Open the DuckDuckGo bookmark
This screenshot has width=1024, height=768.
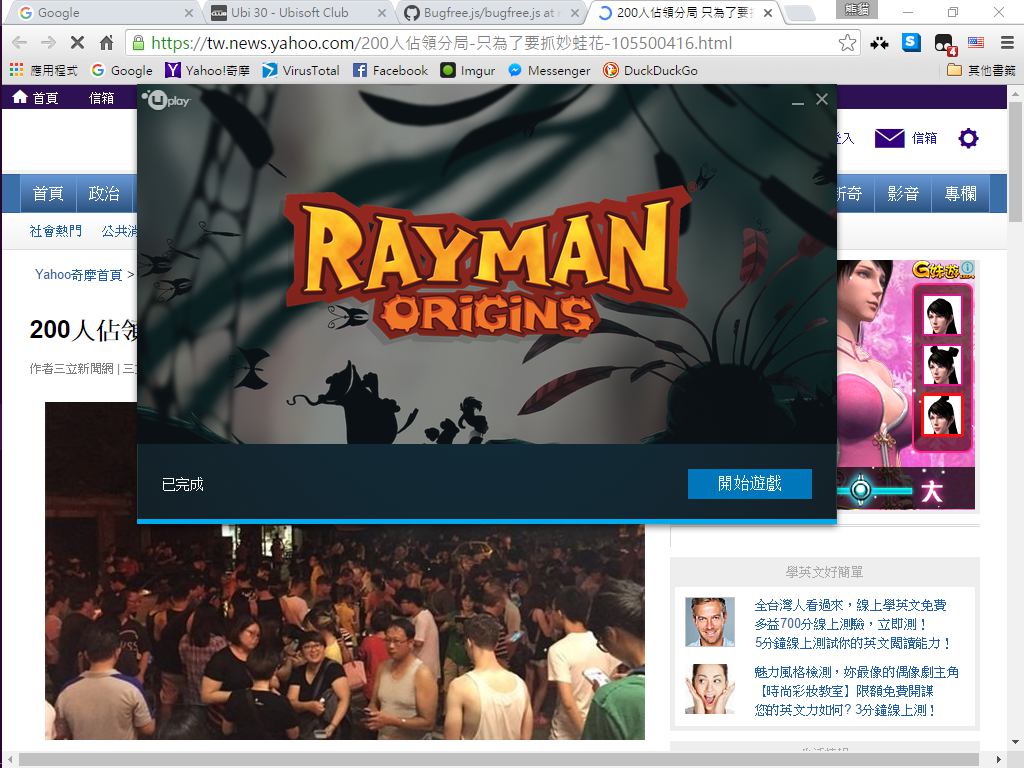tap(650, 70)
